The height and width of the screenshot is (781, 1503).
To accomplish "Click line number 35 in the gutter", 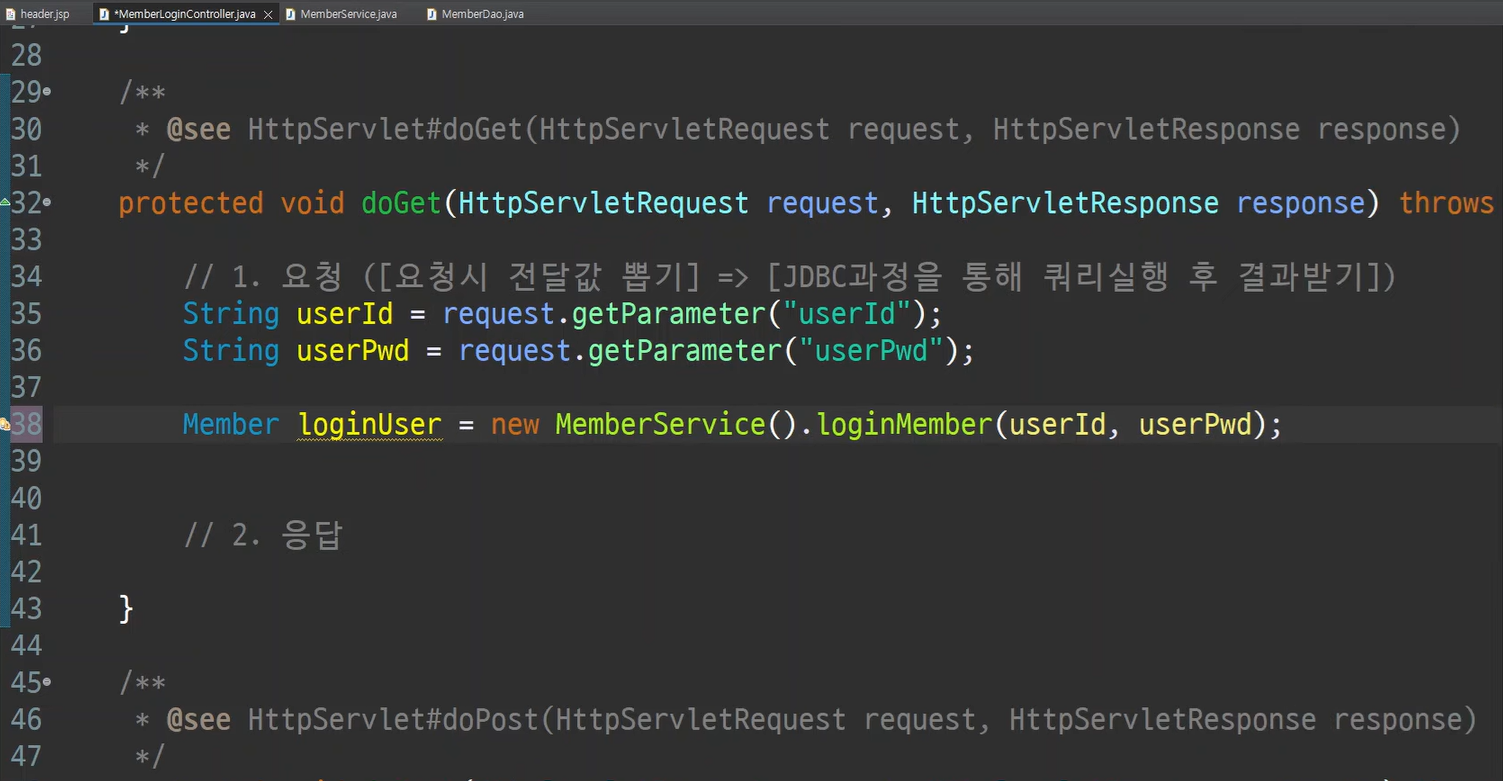I will [x=26, y=314].
